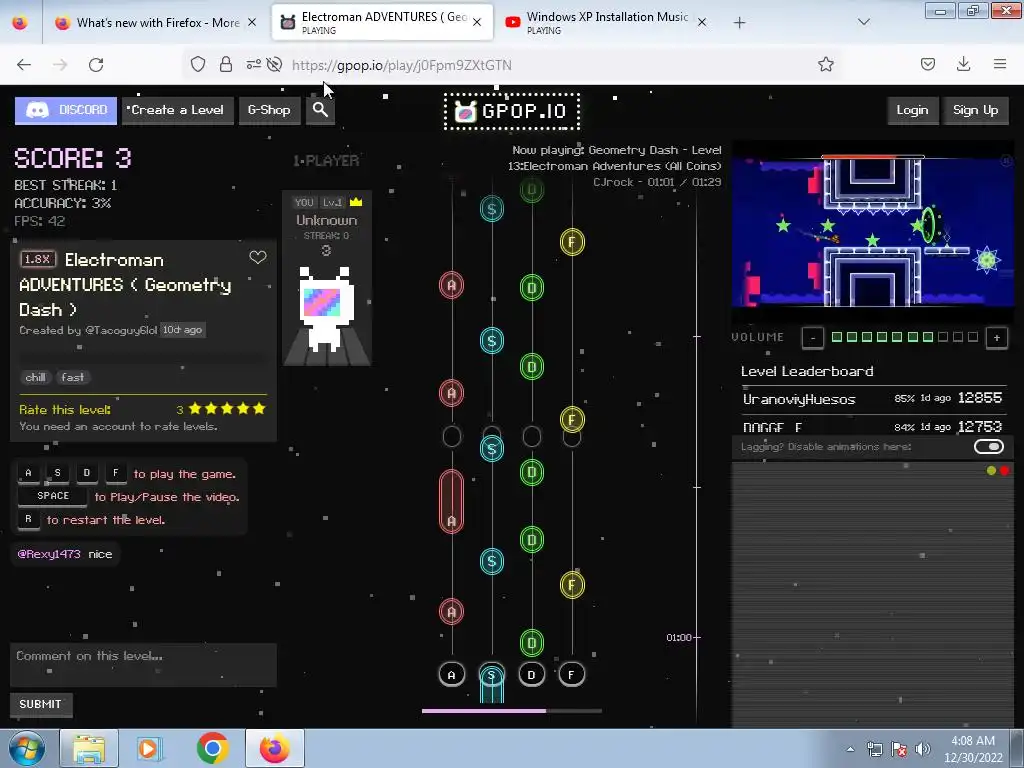Click the autoplay blocked icon in address bar

275,64
